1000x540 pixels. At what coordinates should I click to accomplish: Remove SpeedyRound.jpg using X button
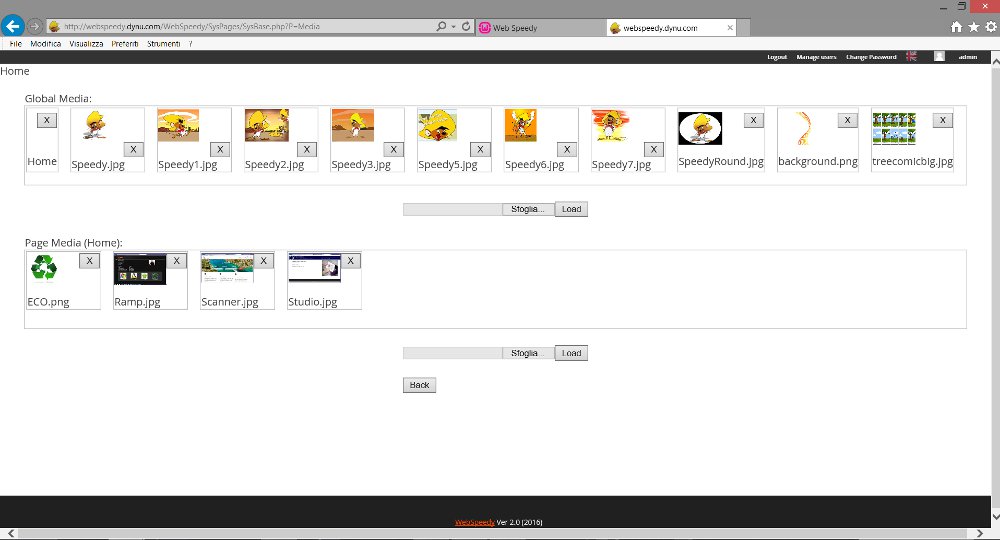coord(753,120)
